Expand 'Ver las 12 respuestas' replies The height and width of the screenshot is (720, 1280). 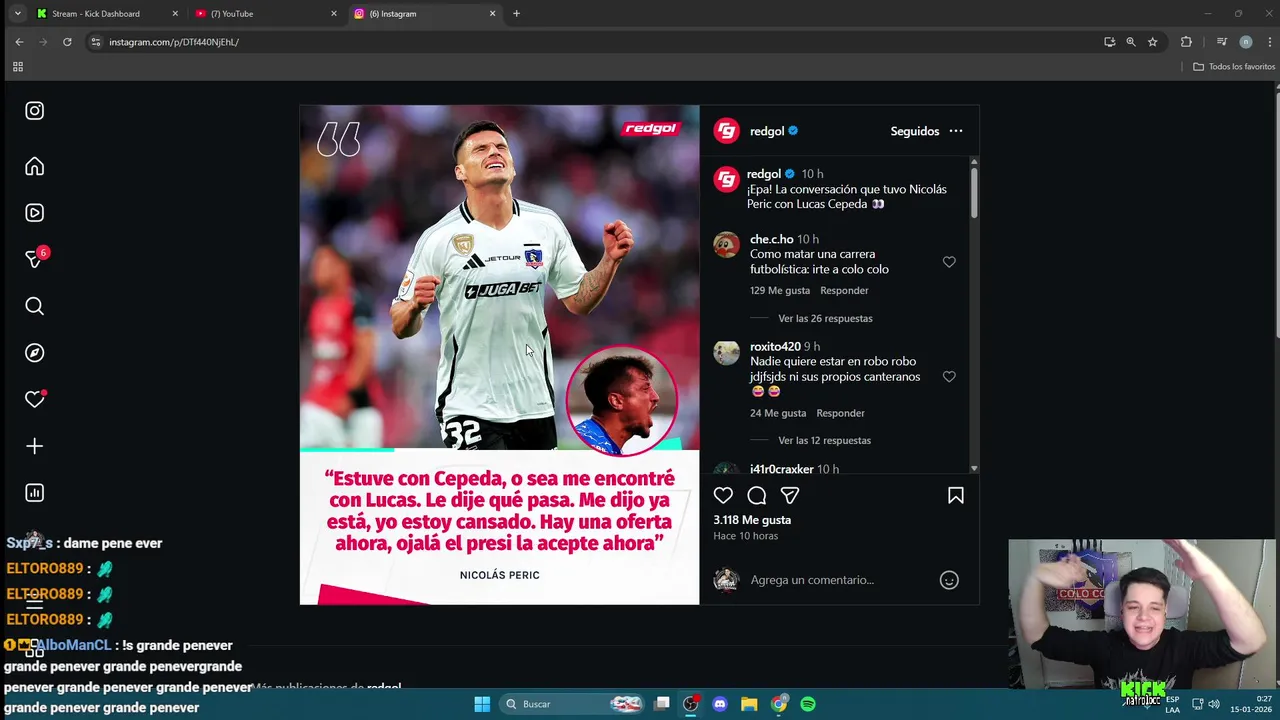click(x=824, y=440)
